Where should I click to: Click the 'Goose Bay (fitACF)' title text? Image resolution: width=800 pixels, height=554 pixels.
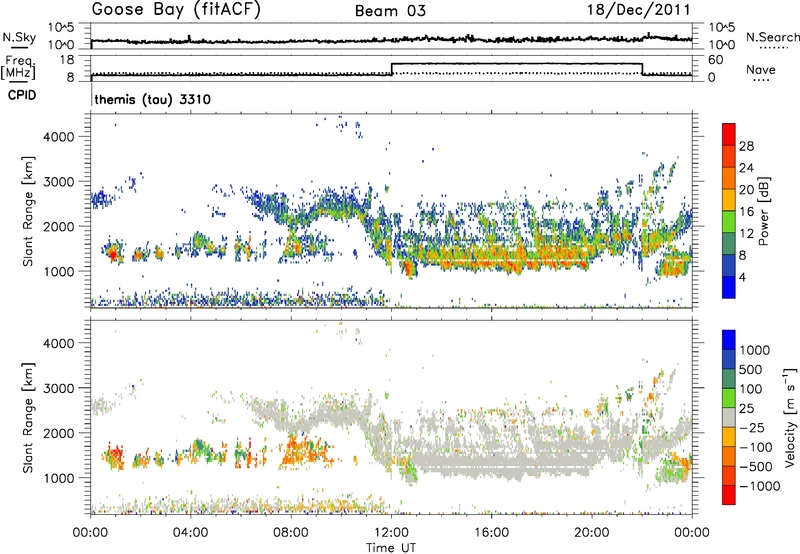pyautogui.click(x=176, y=10)
